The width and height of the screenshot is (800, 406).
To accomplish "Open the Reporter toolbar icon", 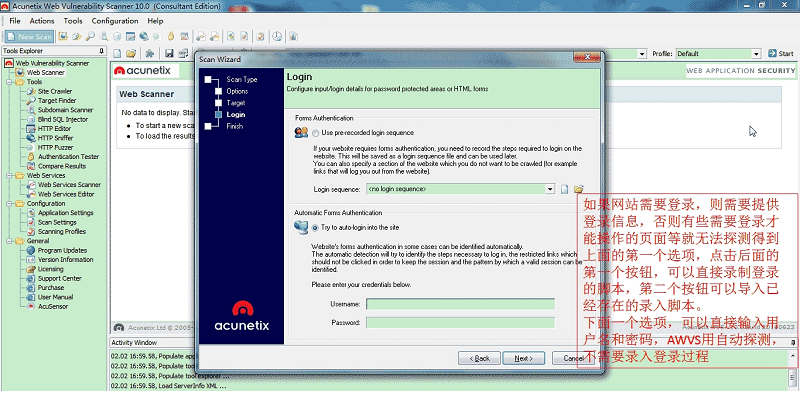I will click(293, 37).
